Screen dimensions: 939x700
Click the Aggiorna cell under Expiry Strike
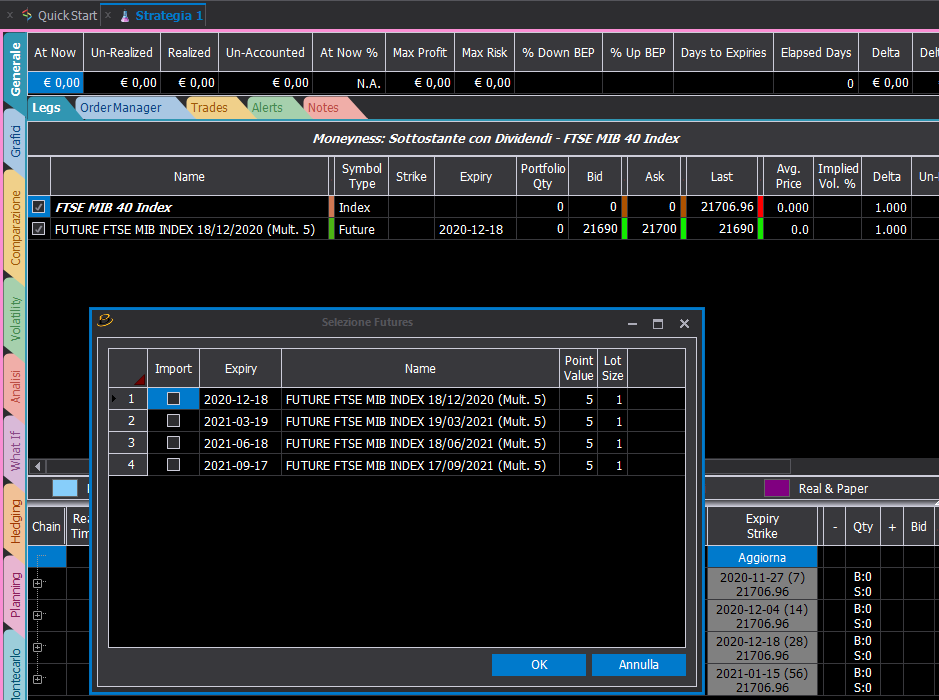click(x=762, y=557)
